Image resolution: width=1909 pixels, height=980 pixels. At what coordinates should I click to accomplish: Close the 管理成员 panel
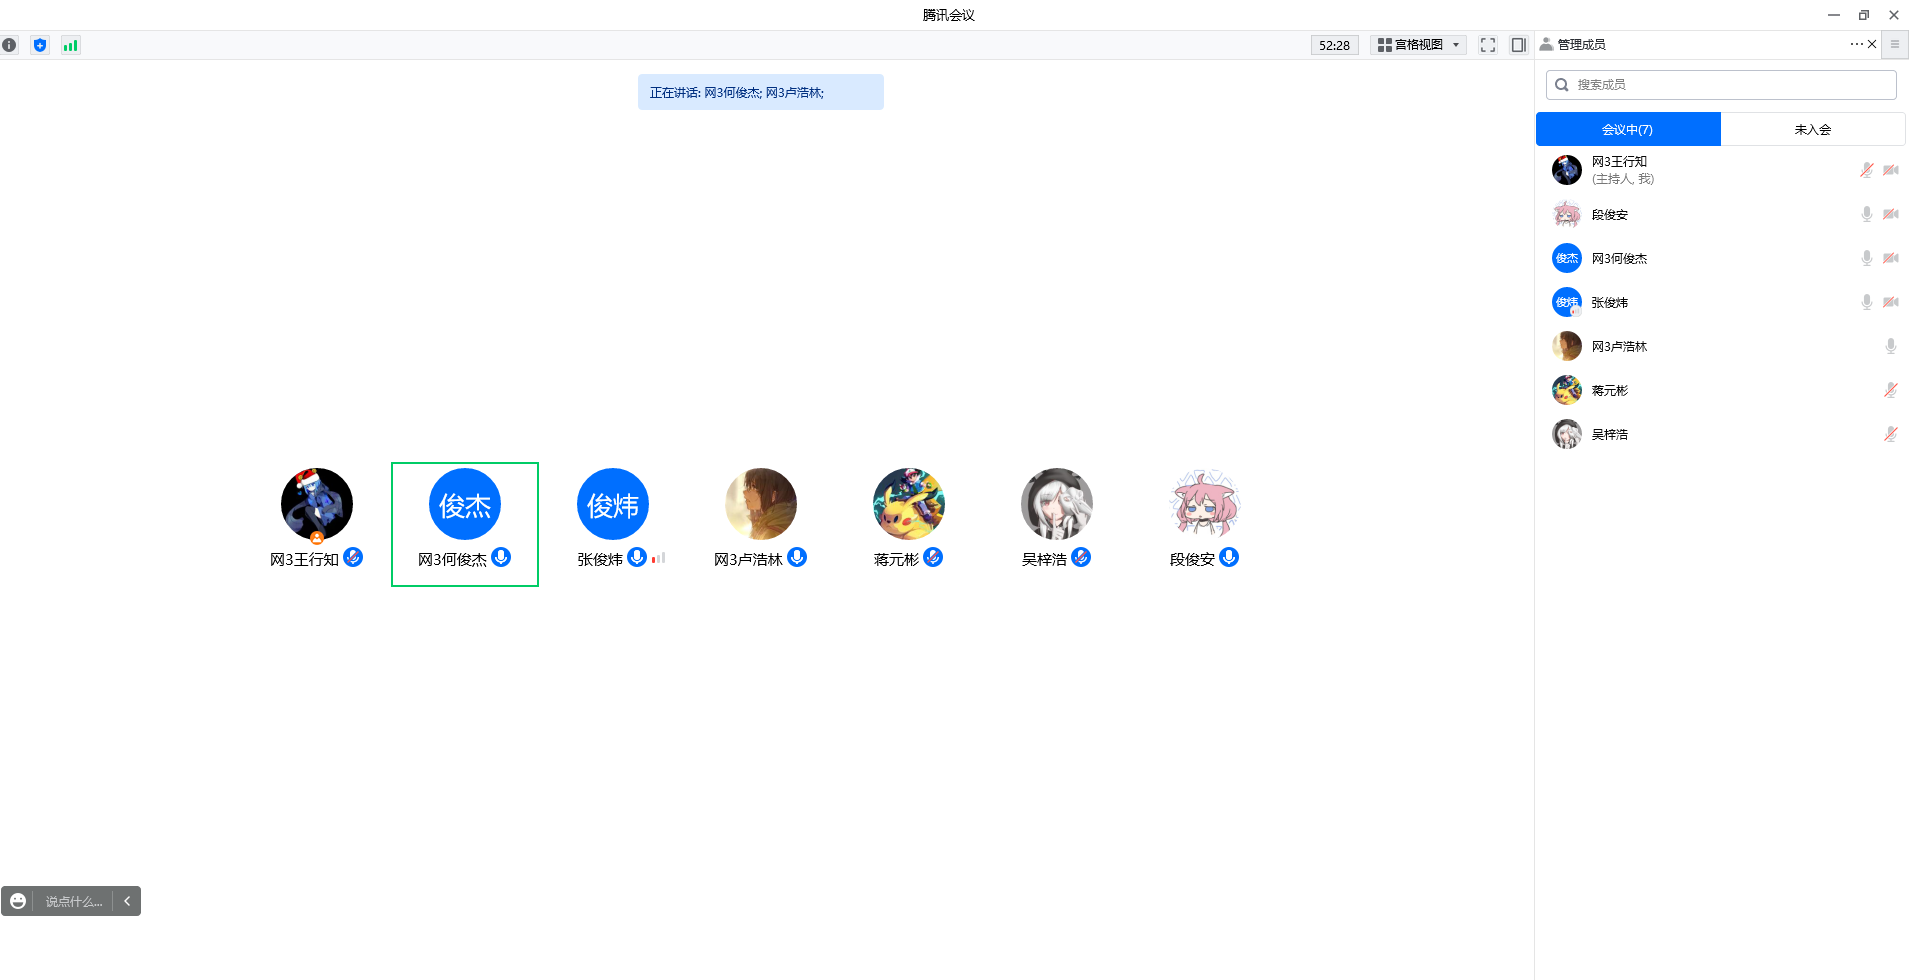(x=1872, y=44)
